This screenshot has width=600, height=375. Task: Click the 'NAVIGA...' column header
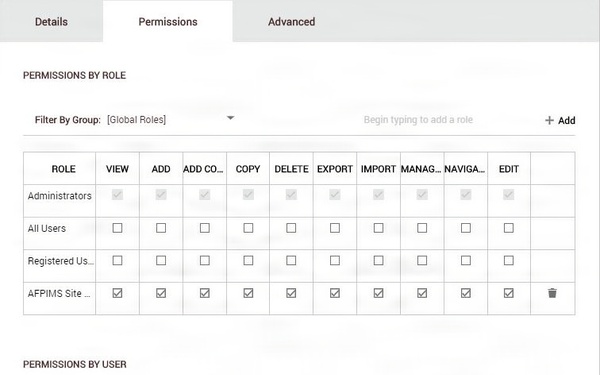465,169
